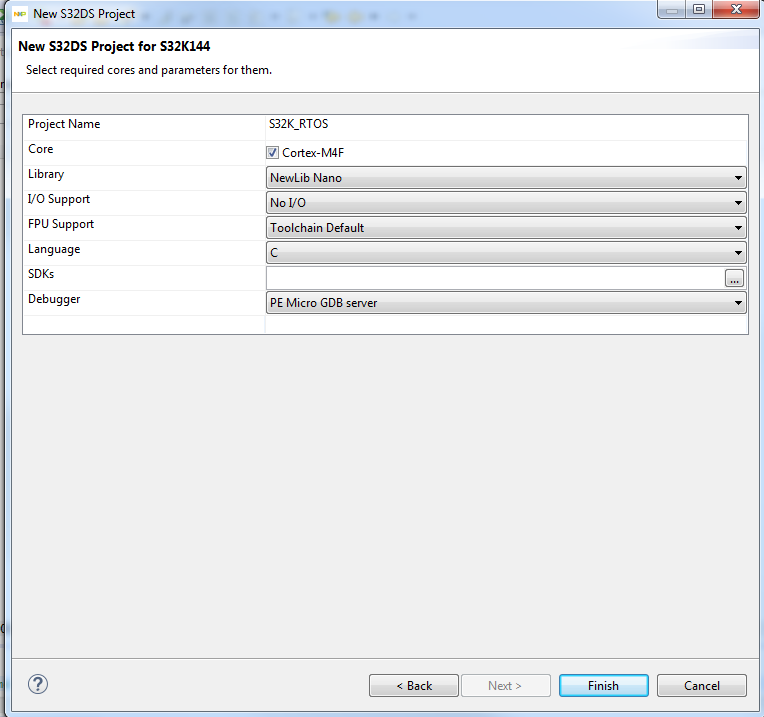Open the I/O Support dropdown
Screen dimensions: 764x717
tap(506, 203)
